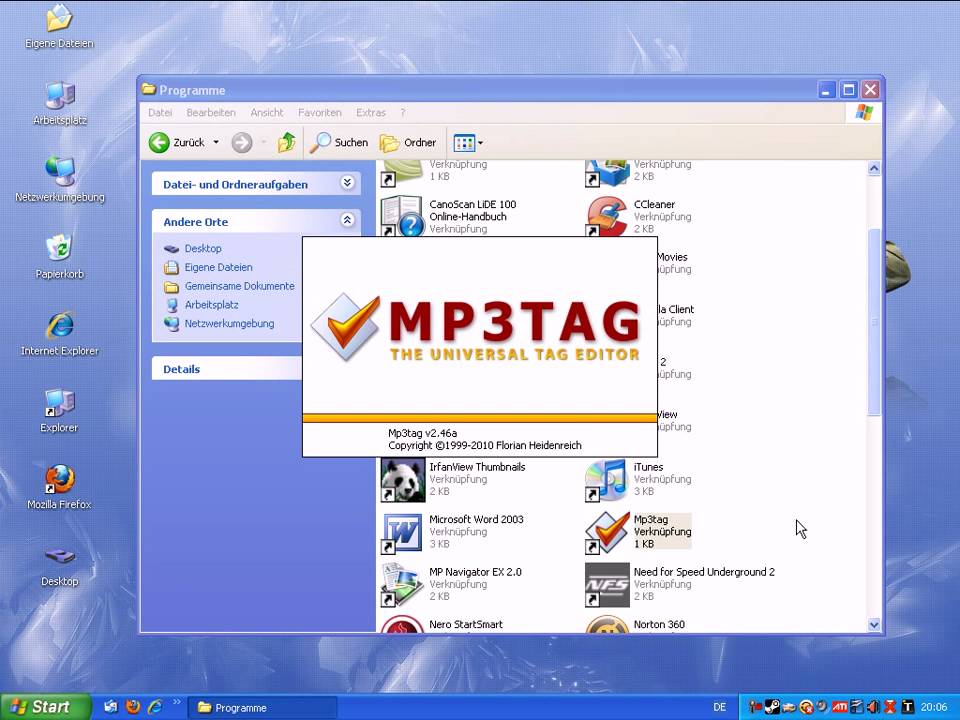
Task: Select the IrfanView Thumbnails panda icon
Action: point(402,481)
